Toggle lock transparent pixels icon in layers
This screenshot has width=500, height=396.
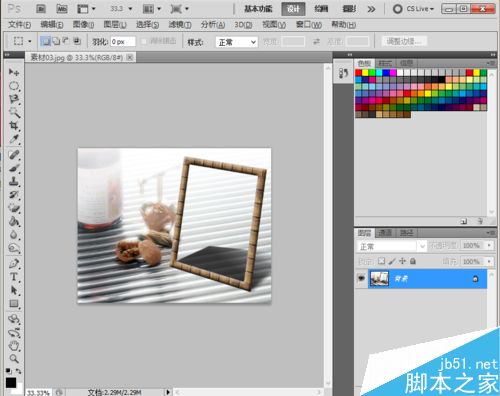381,261
